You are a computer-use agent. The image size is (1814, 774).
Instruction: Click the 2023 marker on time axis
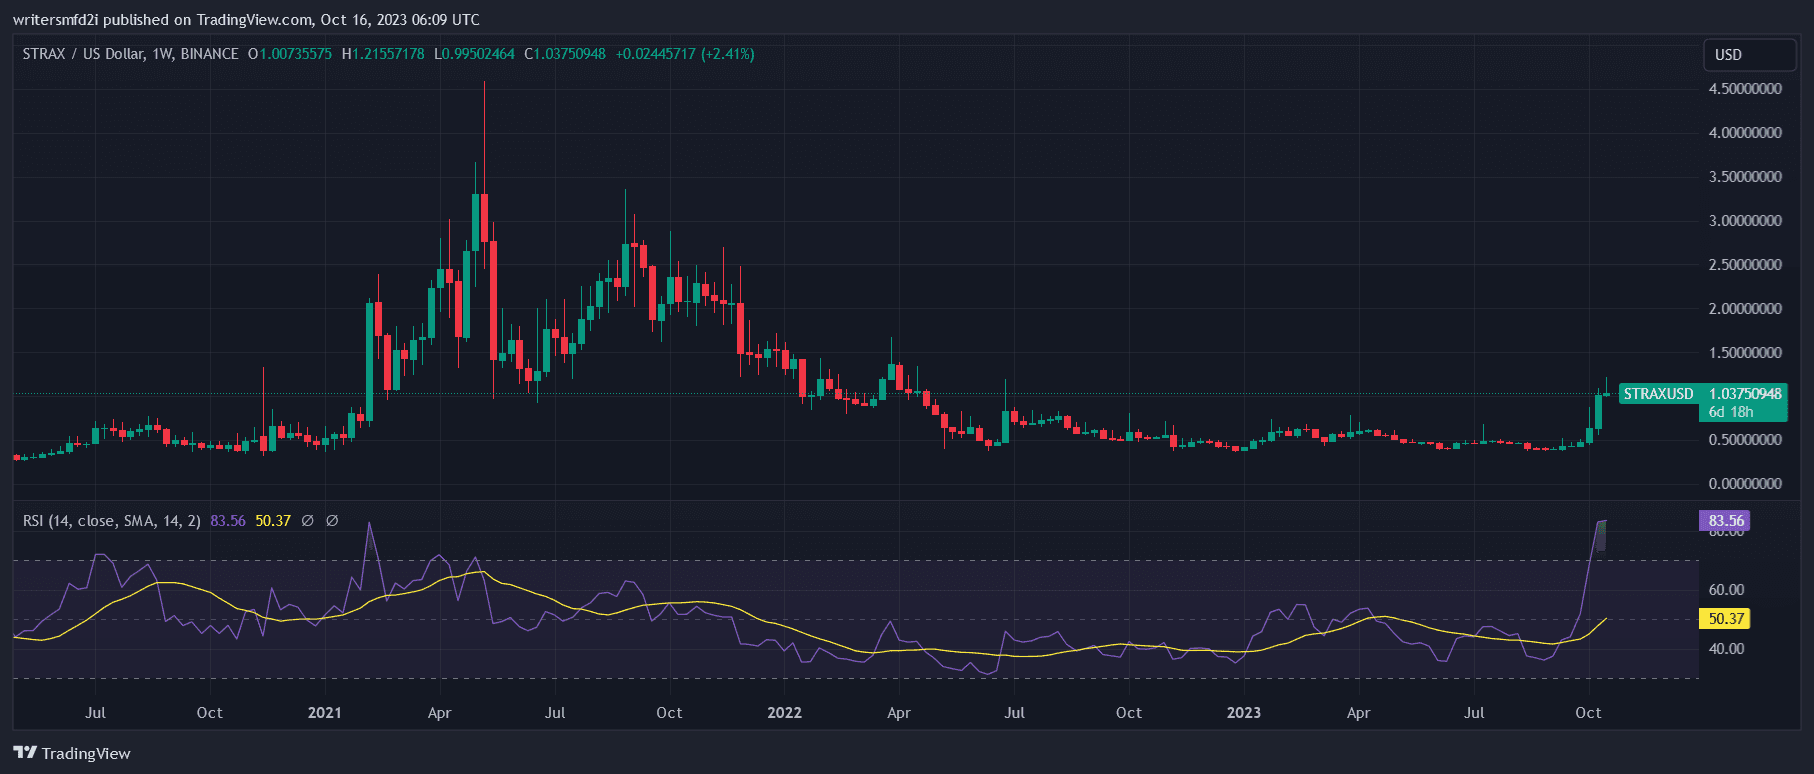coord(1243,713)
